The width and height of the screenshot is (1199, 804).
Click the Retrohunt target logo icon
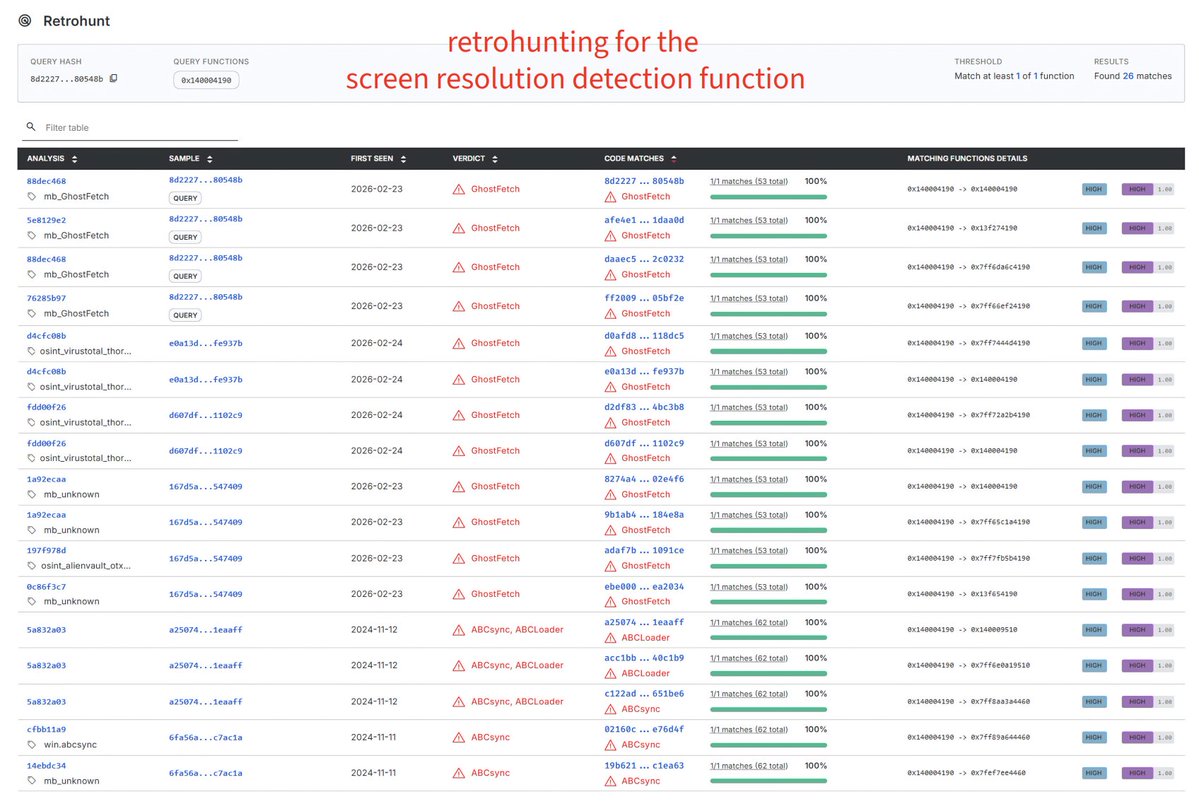click(25, 21)
